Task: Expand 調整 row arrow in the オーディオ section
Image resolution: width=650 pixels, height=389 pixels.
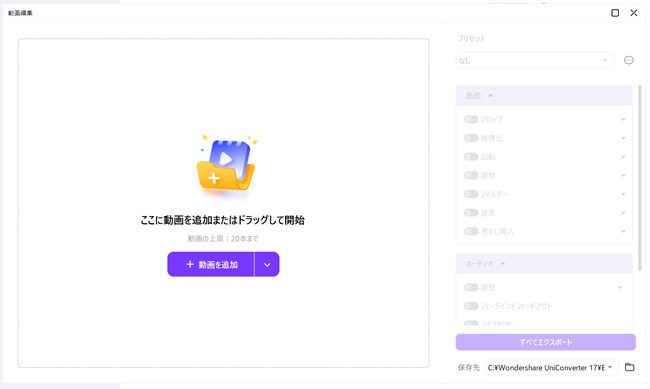Action: click(x=620, y=287)
